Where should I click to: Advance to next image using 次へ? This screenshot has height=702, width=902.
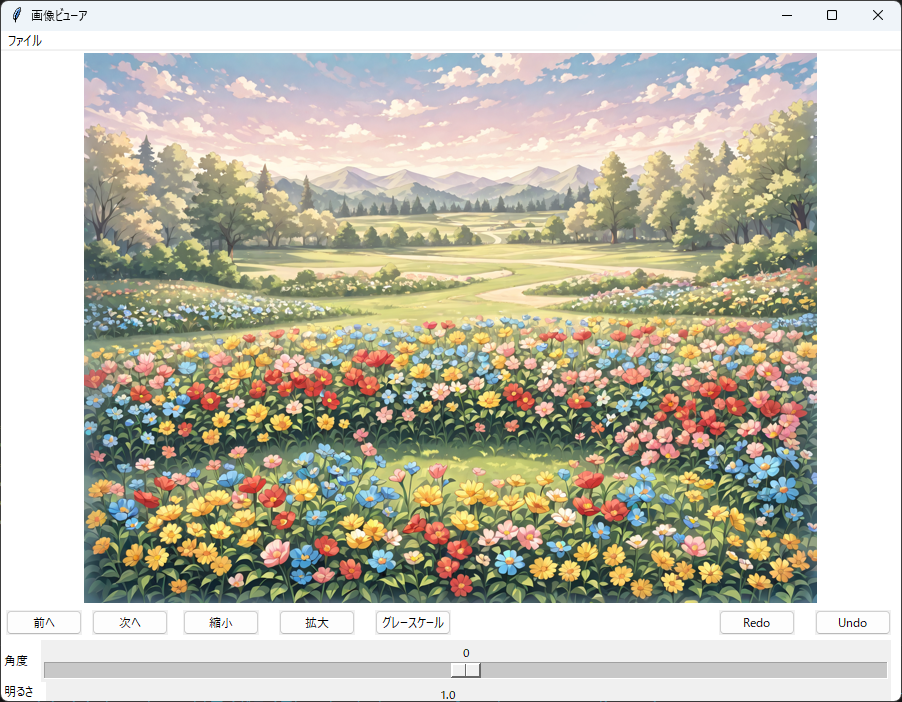tap(130, 622)
